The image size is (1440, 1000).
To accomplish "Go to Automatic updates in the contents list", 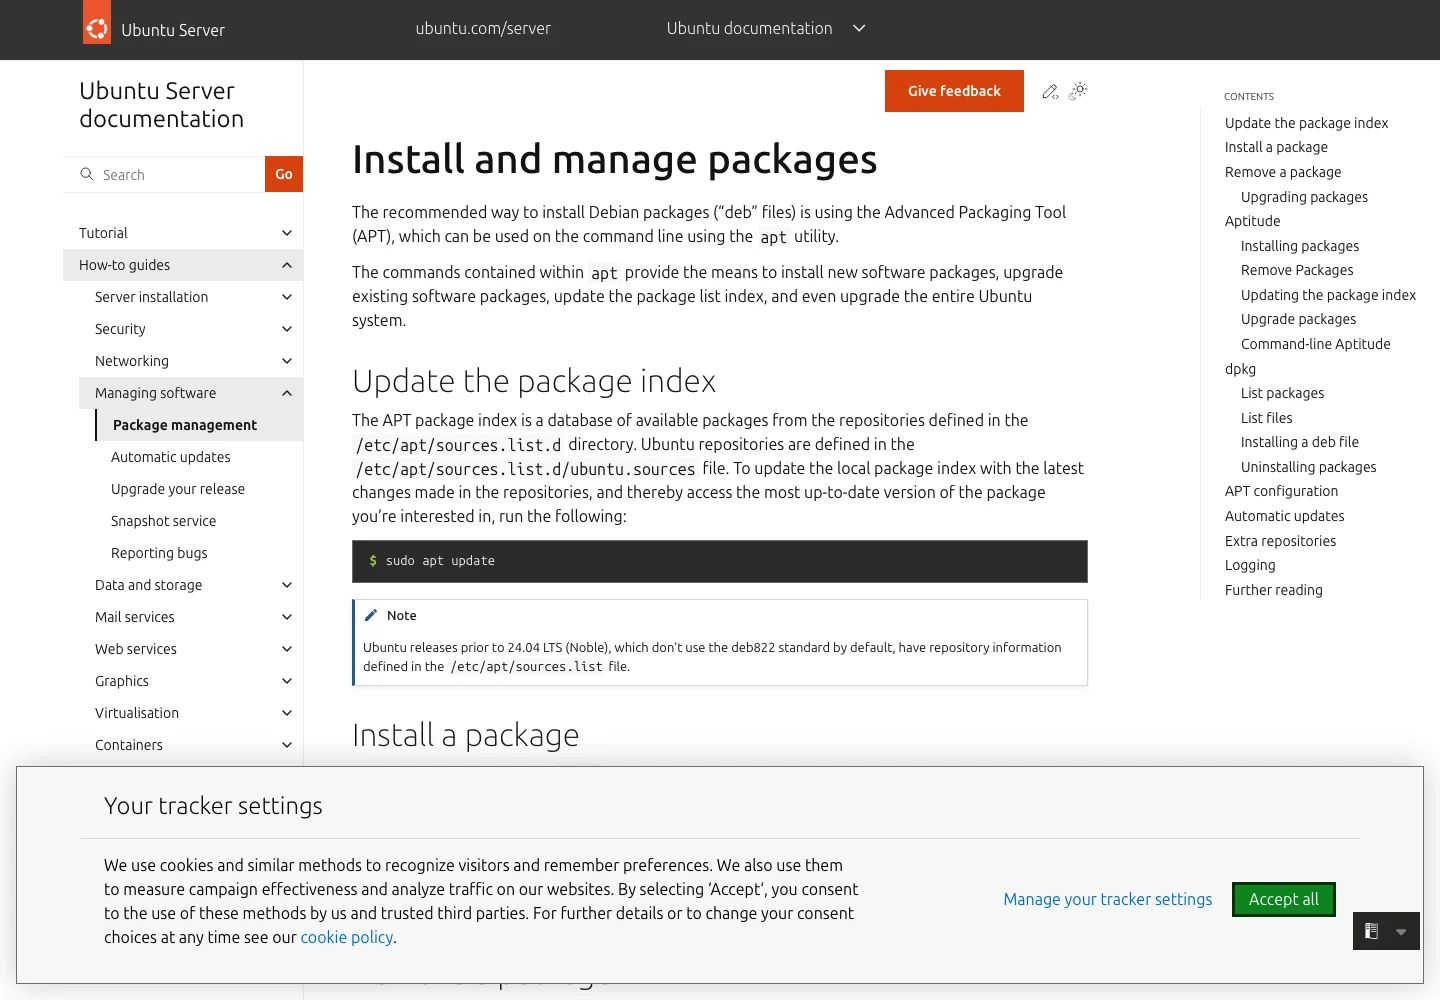I will (x=1285, y=516).
